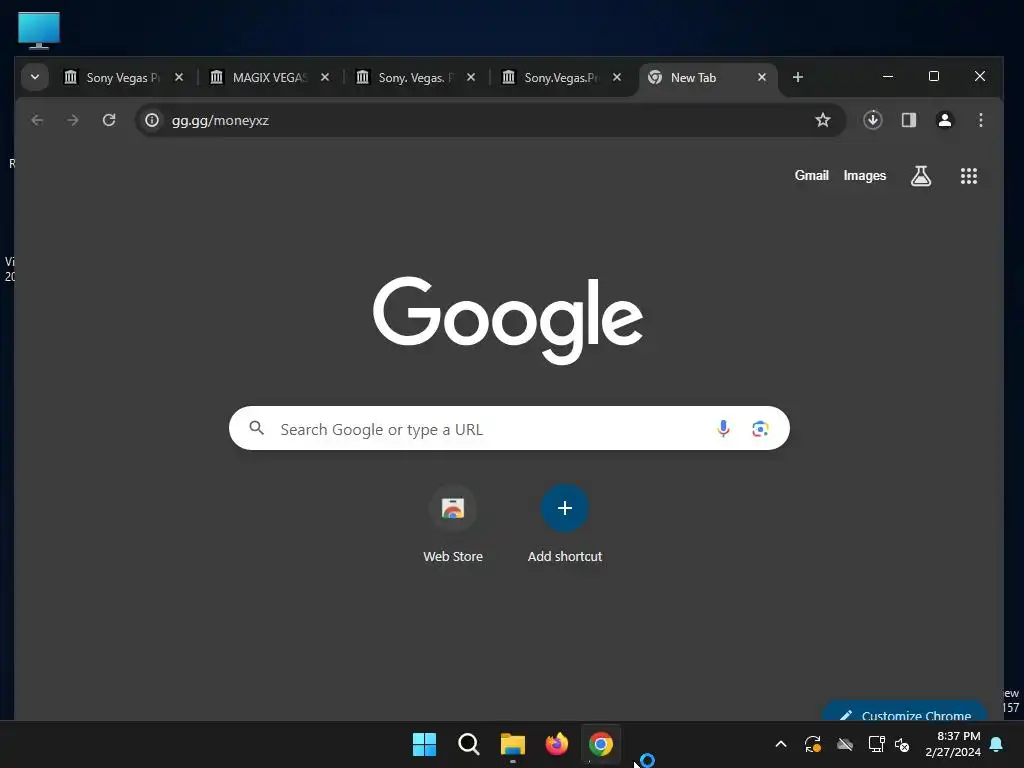
Task: Minimize the Chrome window
Action: tap(888, 76)
